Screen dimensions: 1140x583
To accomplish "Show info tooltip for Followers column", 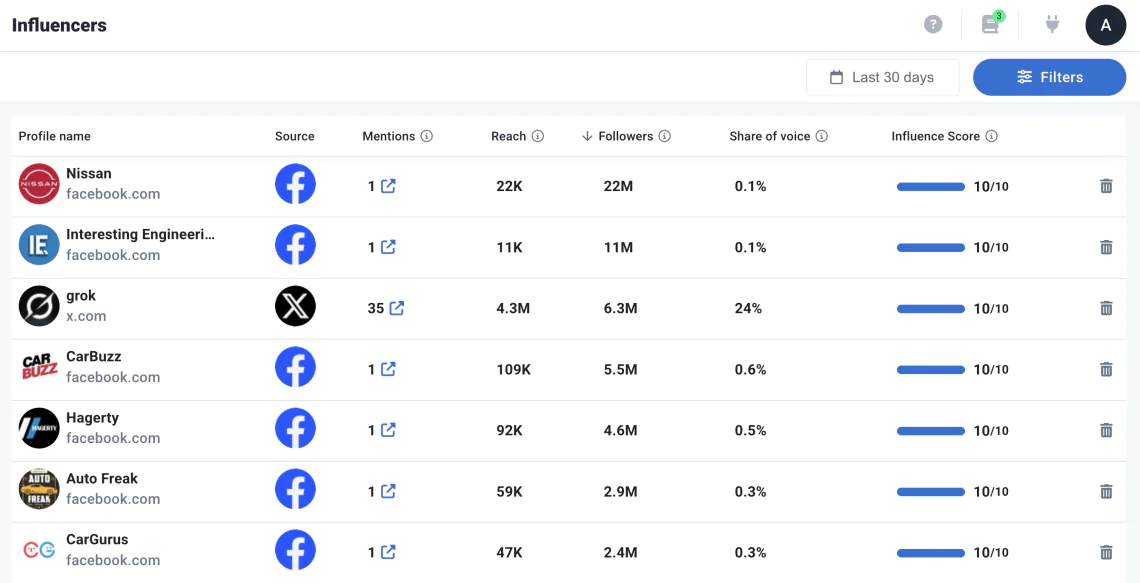I will 665,136.
